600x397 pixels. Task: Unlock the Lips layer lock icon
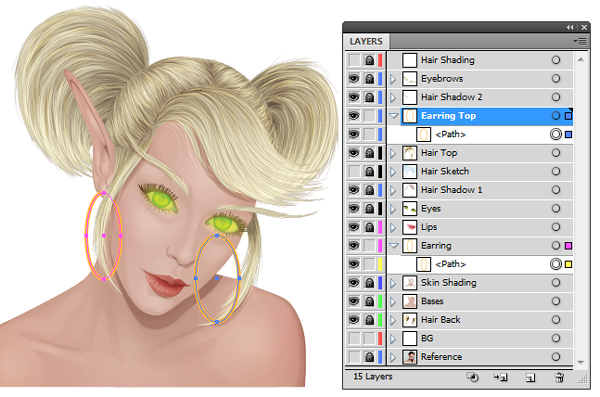(x=369, y=227)
